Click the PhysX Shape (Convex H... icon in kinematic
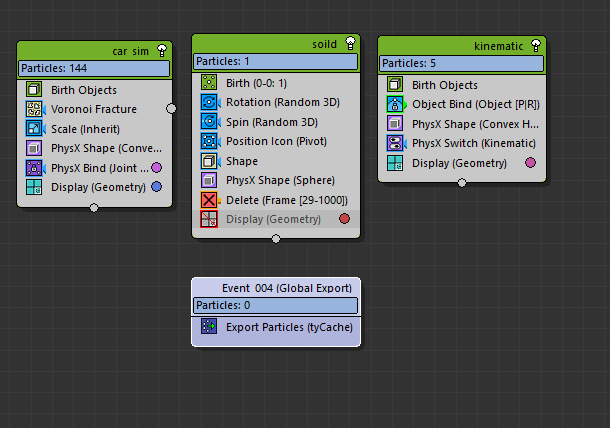 pyautogui.click(x=395, y=124)
